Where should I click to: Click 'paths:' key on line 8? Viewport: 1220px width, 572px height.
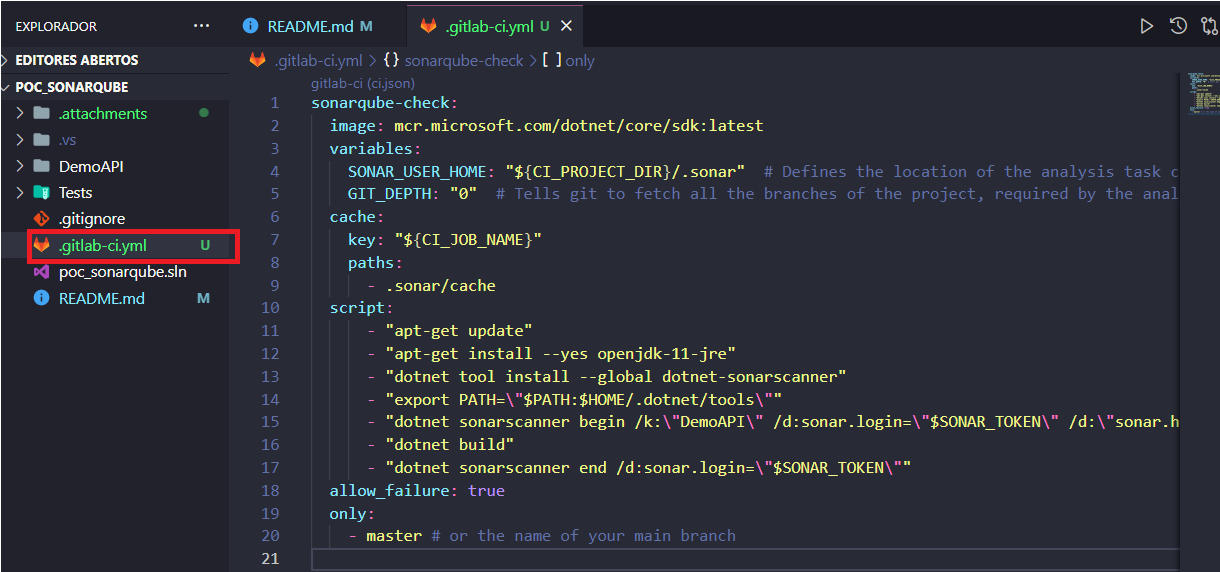point(376,263)
